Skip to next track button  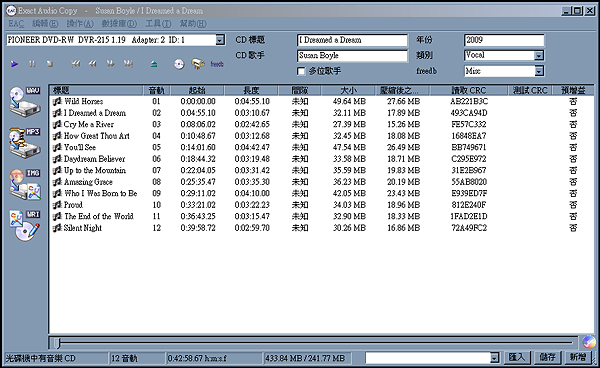point(128,64)
